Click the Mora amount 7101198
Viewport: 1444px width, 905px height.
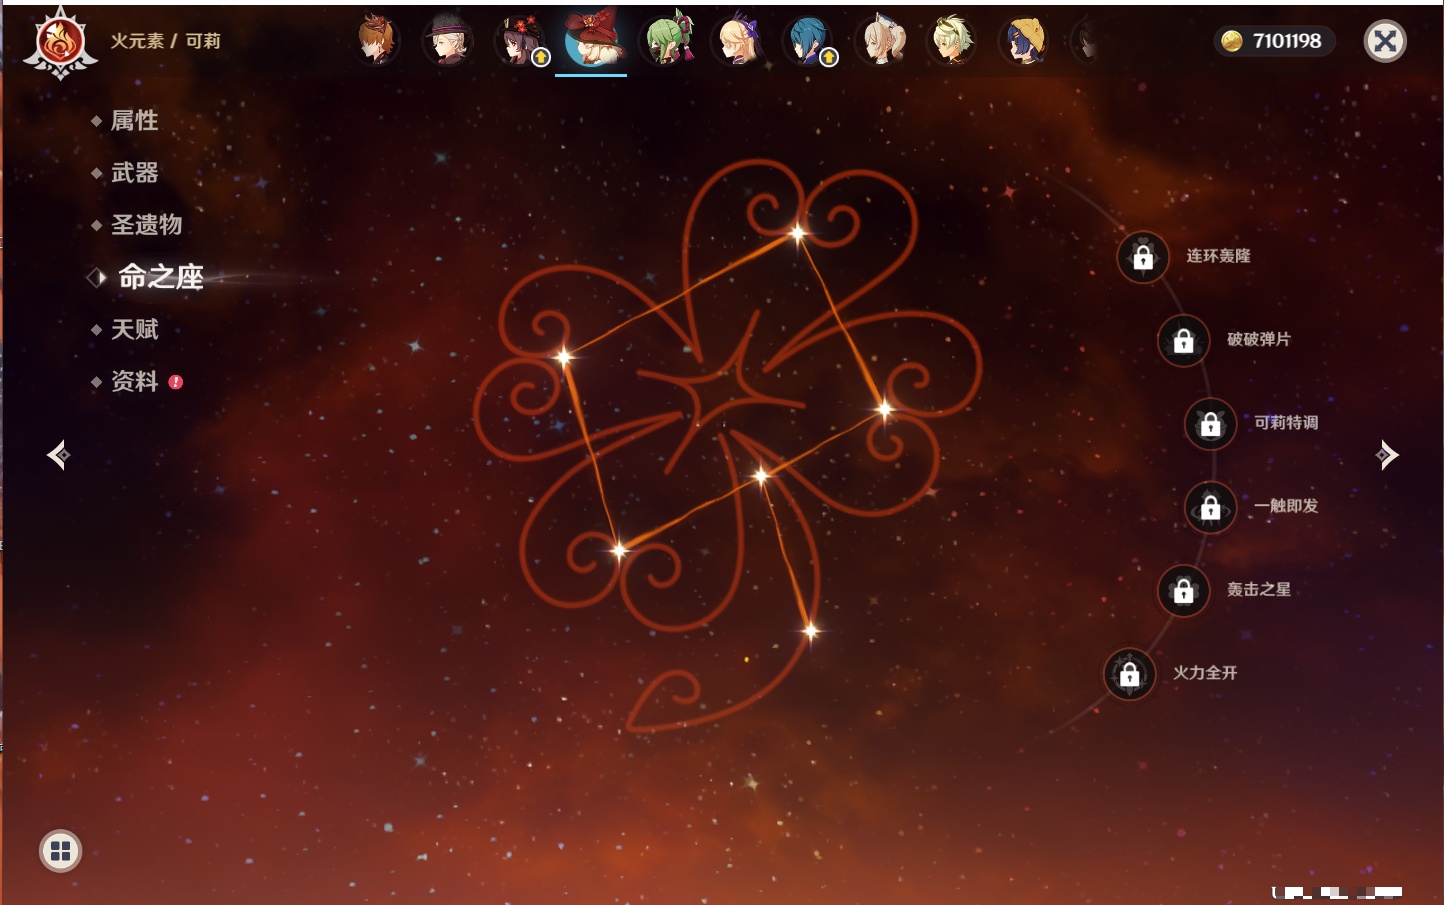pyautogui.click(x=1287, y=41)
